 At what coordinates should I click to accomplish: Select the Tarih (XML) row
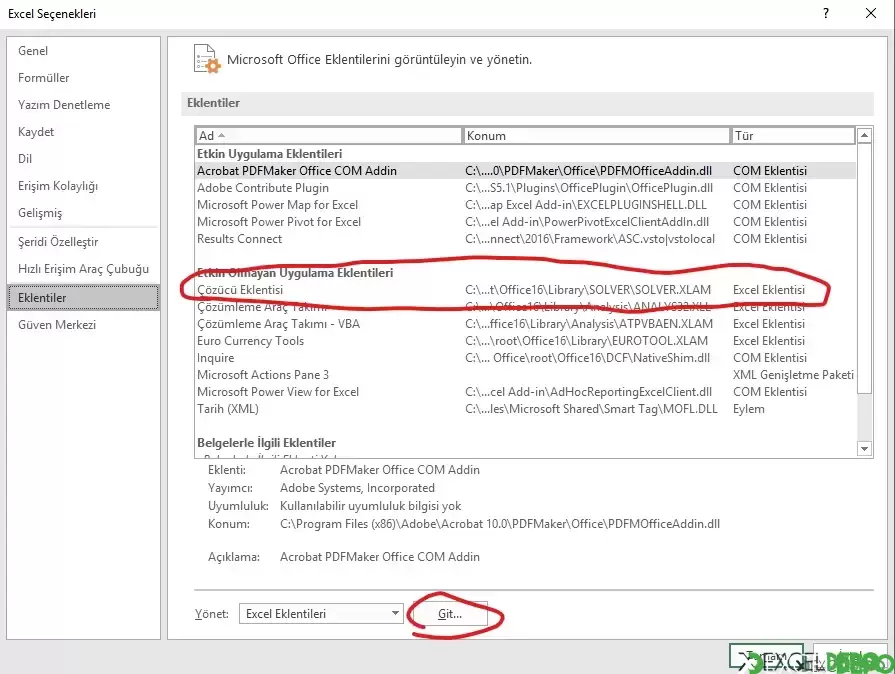click(x=525, y=409)
